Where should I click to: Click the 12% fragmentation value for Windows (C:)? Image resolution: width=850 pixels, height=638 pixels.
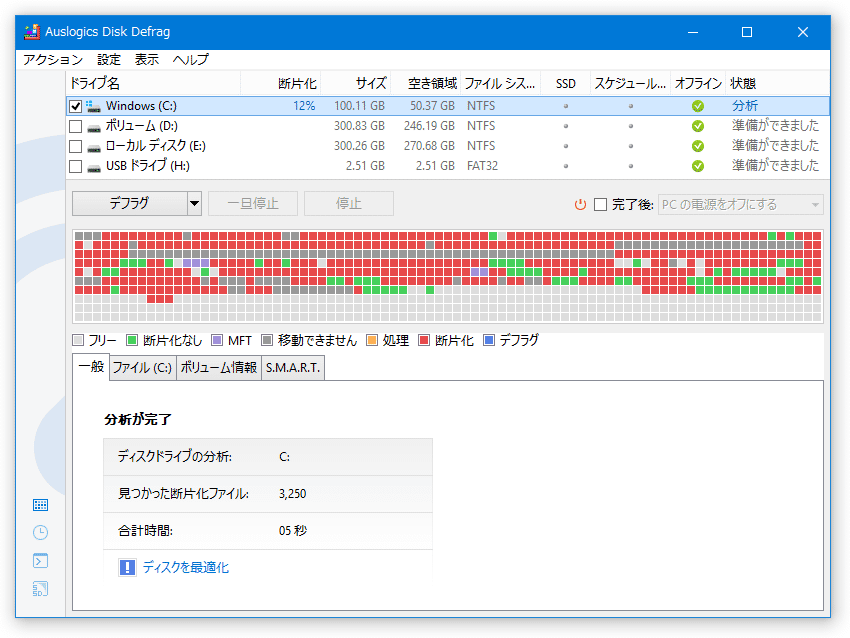point(304,106)
